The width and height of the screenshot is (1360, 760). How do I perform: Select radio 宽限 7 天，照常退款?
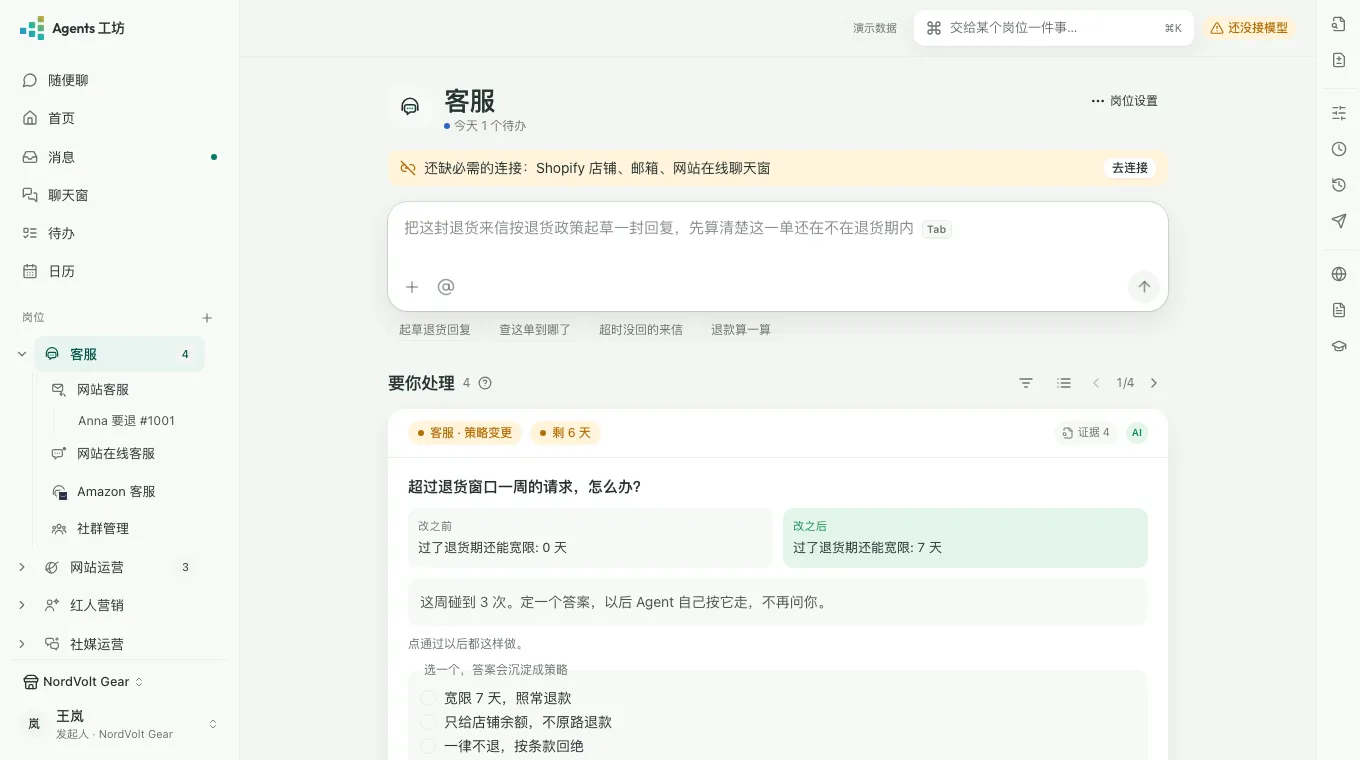[428, 698]
